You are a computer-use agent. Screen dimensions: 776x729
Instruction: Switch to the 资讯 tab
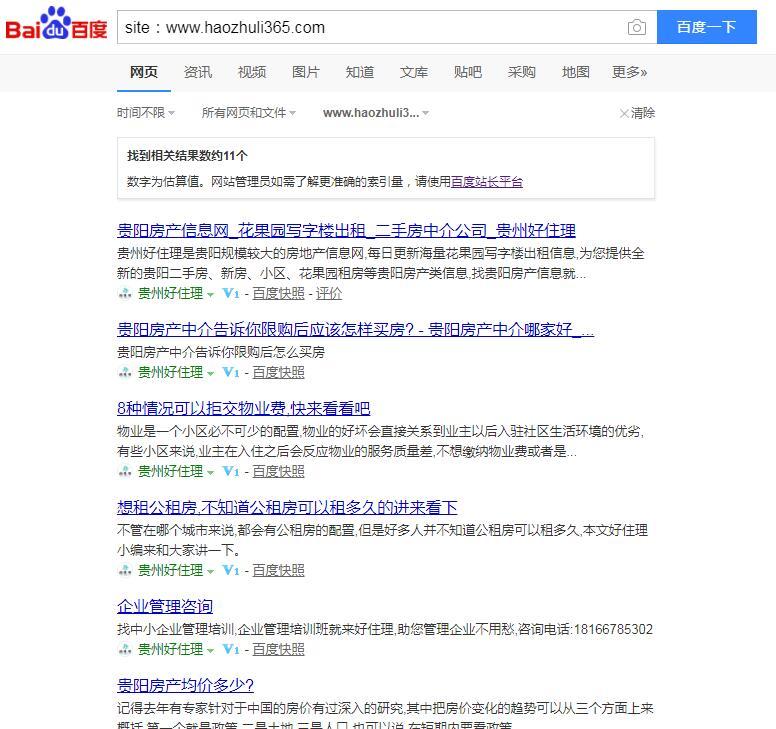pyautogui.click(x=198, y=72)
